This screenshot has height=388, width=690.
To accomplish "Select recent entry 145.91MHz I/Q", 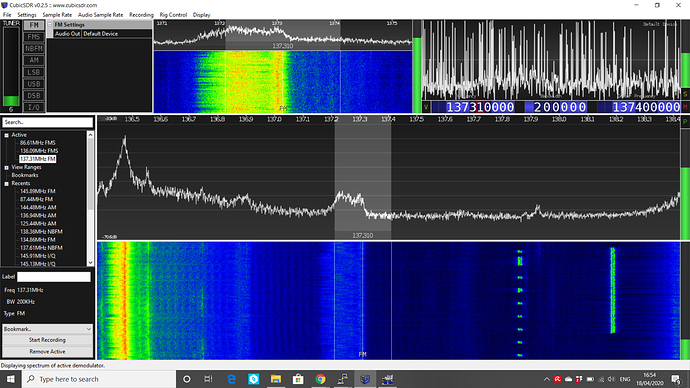I will point(38,256).
